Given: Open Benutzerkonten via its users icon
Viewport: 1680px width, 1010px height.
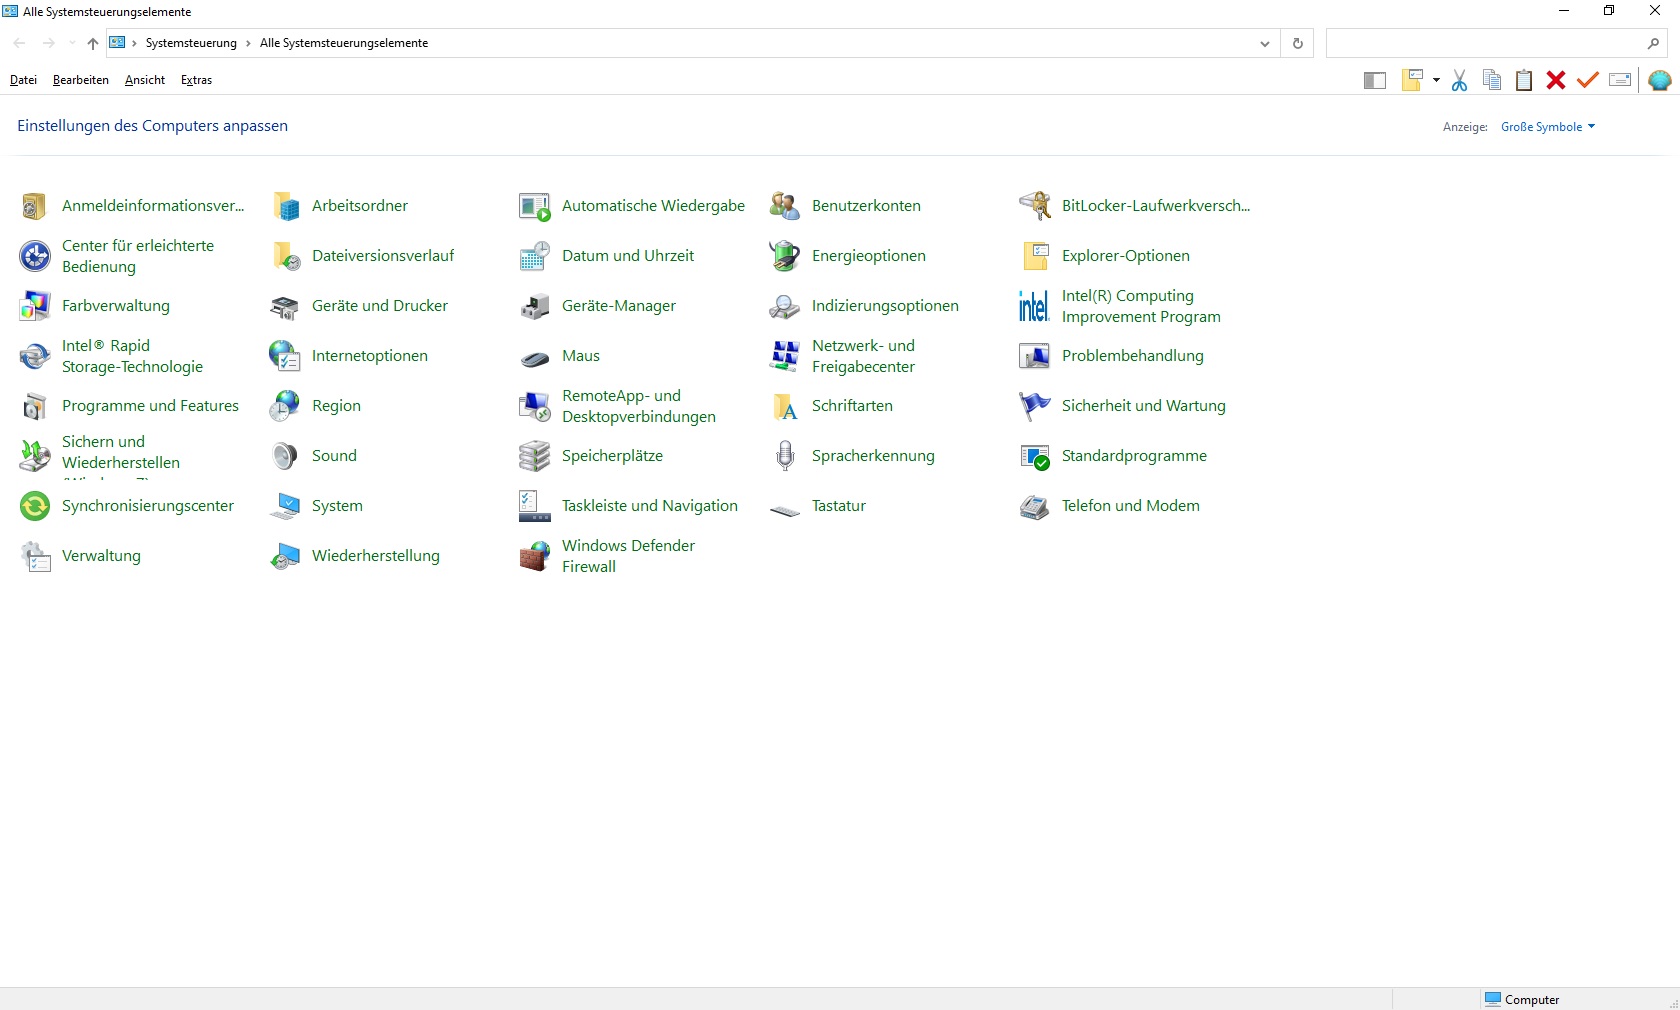Looking at the screenshot, I should (785, 206).
